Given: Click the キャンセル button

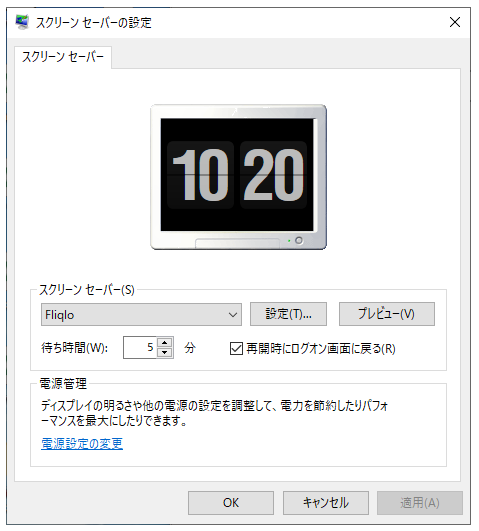Looking at the screenshot, I should pyautogui.click(x=326, y=503).
